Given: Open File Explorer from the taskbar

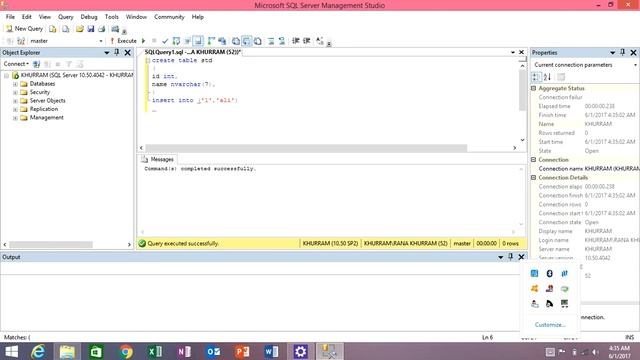Looking at the screenshot, I should 67,351.
